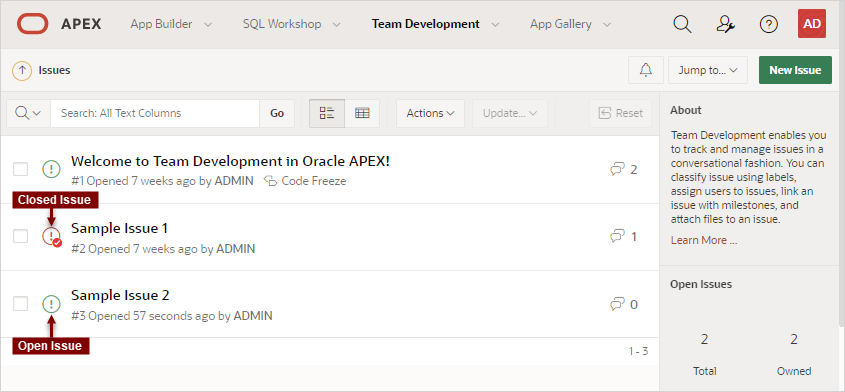The width and height of the screenshot is (845, 392).
Task: Expand the Jump to dropdown
Action: 708,70
